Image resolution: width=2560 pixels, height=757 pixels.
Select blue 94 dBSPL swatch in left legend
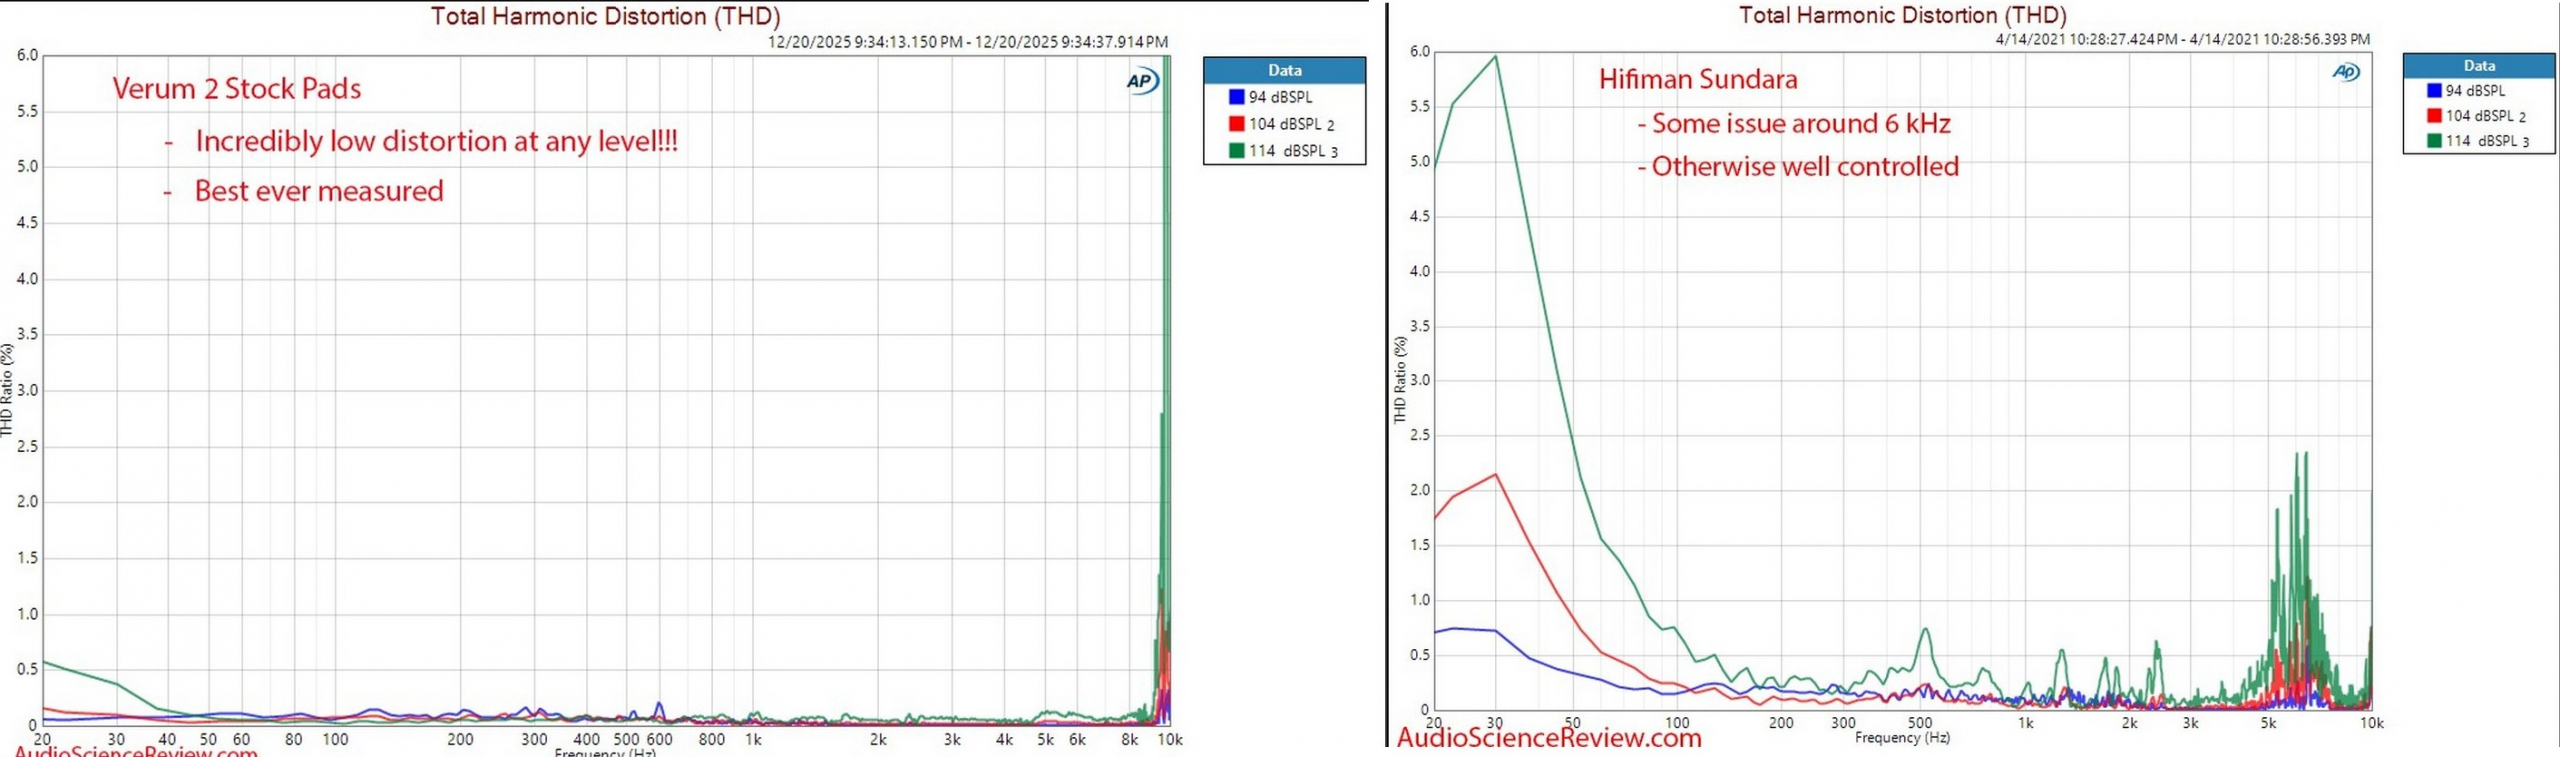[x=1236, y=97]
